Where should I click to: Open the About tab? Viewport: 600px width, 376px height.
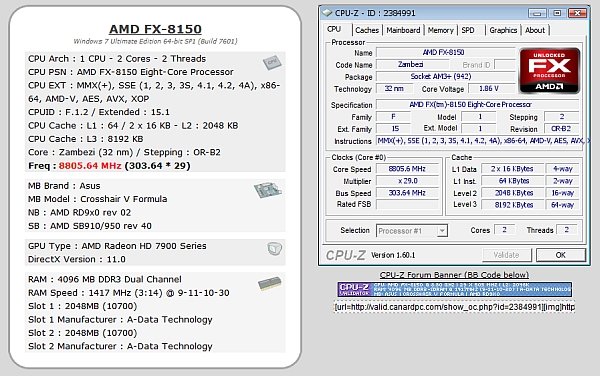coord(535,30)
